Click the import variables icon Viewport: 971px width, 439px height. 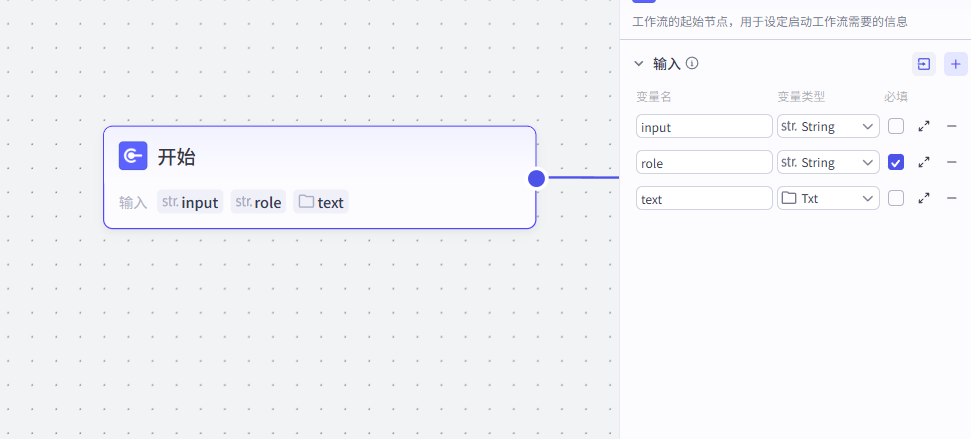924,64
